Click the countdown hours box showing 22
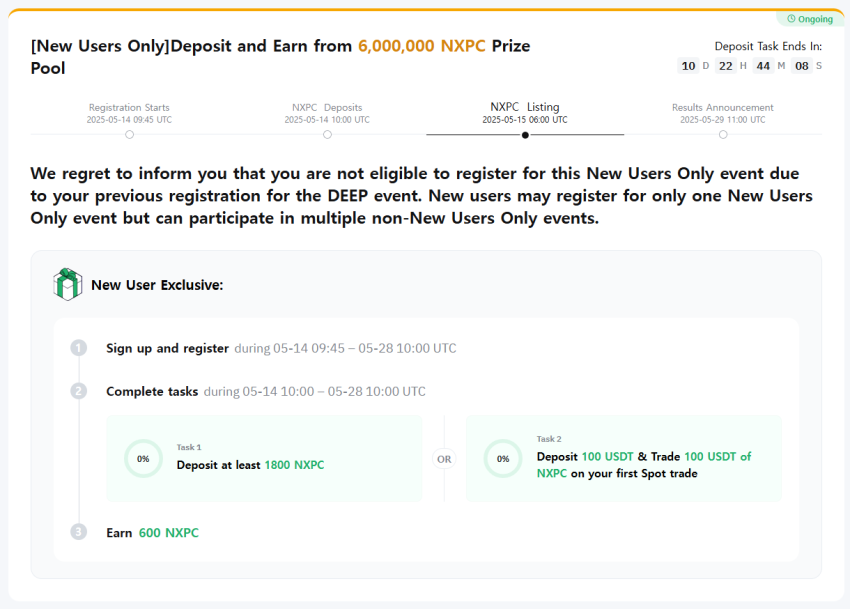Image resolution: width=850 pixels, height=609 pixels. [x=726, y=66]
